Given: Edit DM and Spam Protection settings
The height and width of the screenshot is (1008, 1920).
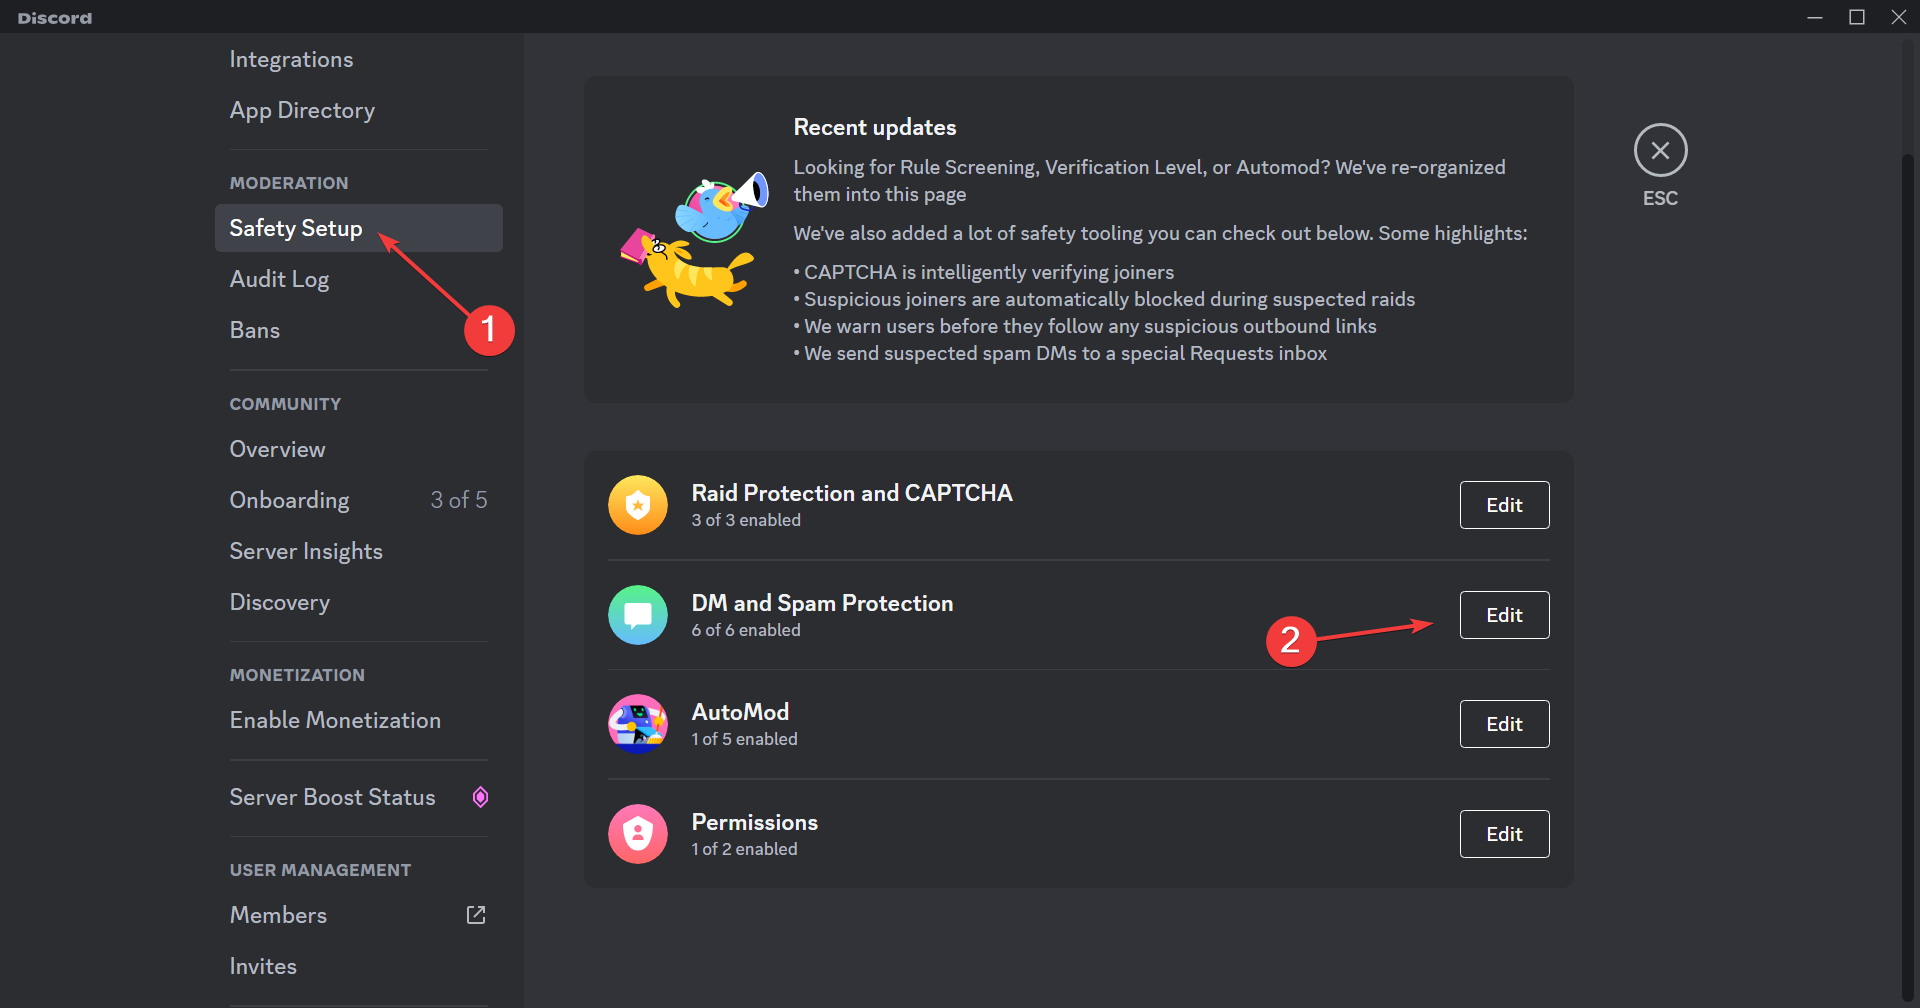Looking at the screenshot, I should [1504, 615].
